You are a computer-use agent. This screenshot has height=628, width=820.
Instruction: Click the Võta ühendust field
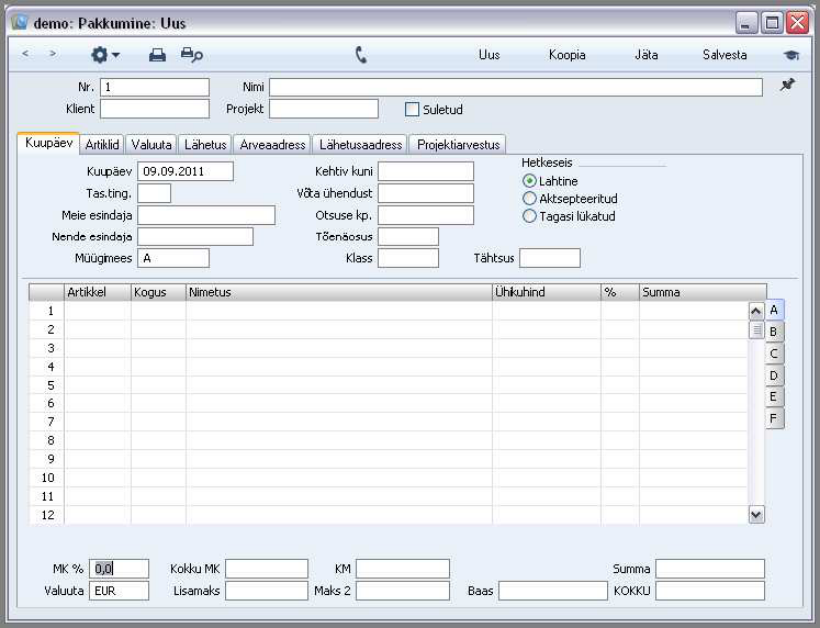point(426,193)
